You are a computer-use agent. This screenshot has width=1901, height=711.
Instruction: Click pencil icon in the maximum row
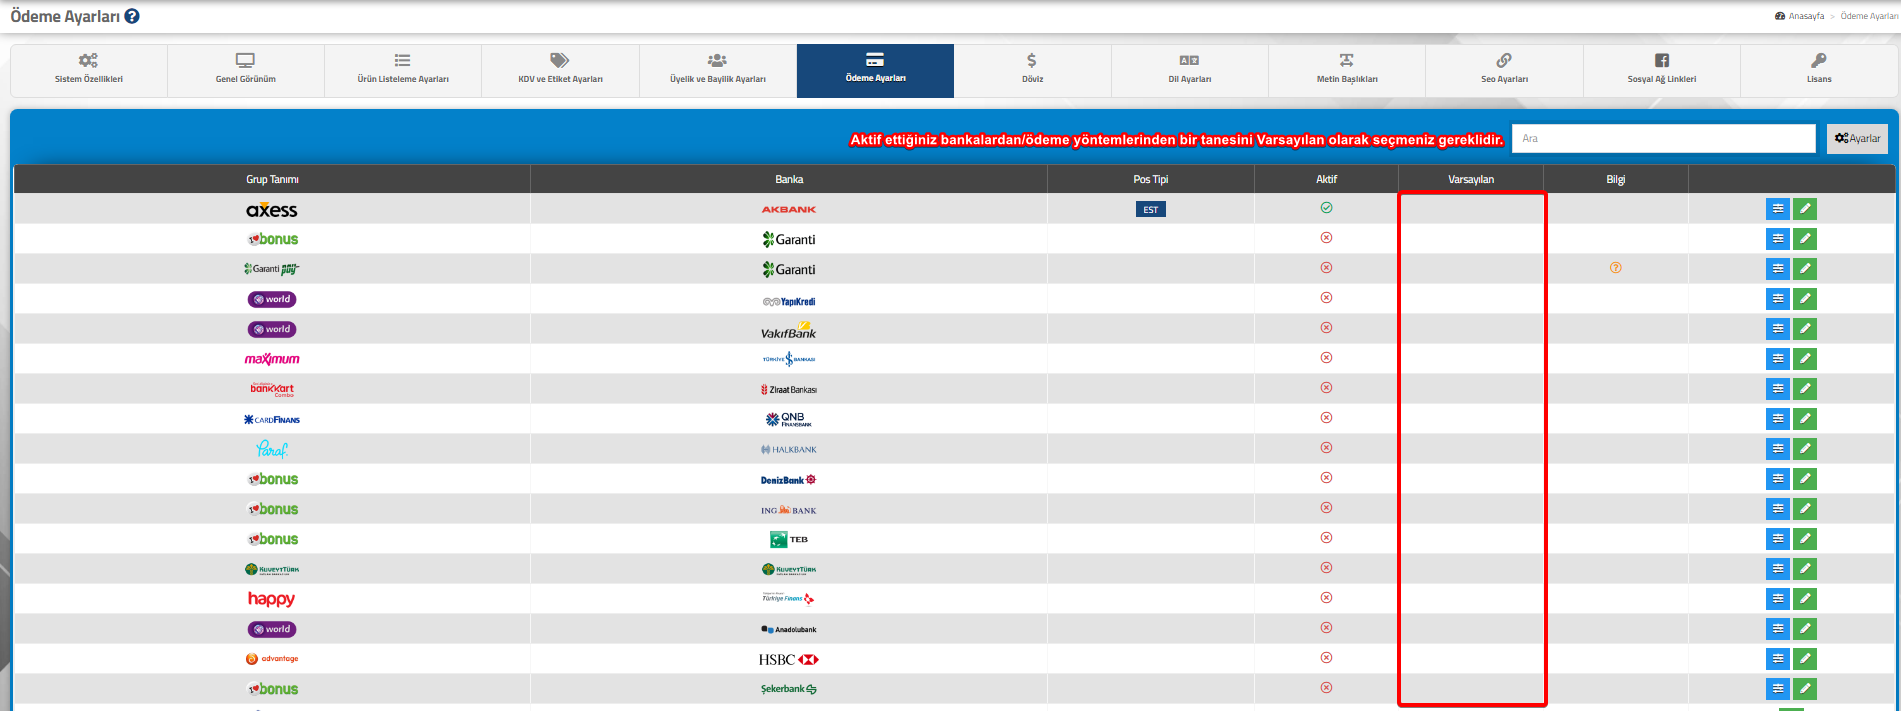(x=1805, y=359)
